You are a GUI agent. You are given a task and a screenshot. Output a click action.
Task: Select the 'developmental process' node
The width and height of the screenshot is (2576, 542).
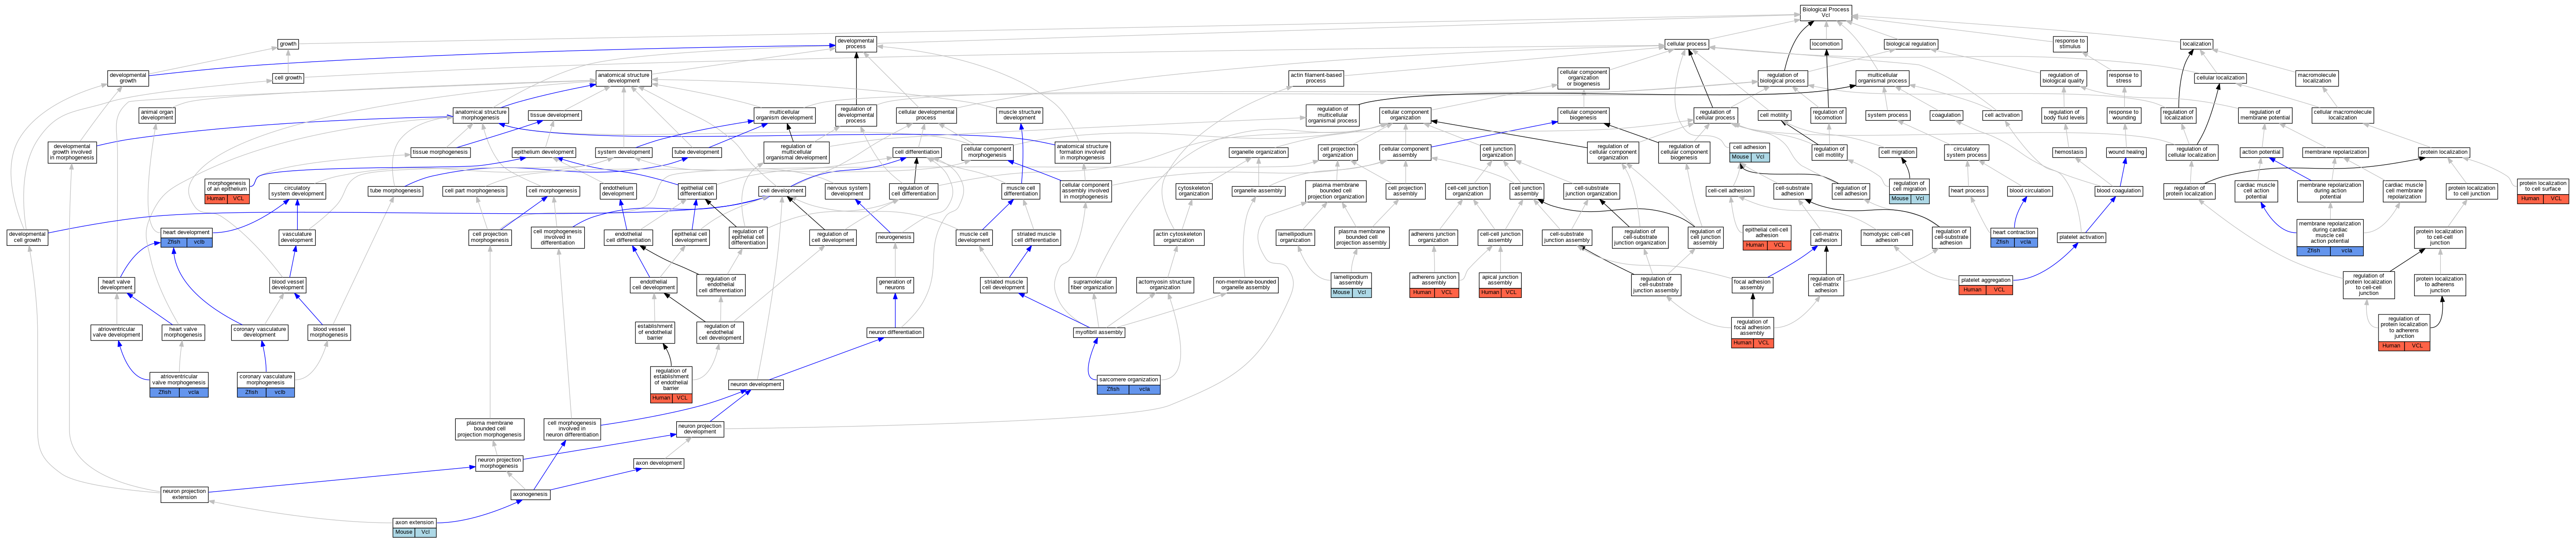856,44
